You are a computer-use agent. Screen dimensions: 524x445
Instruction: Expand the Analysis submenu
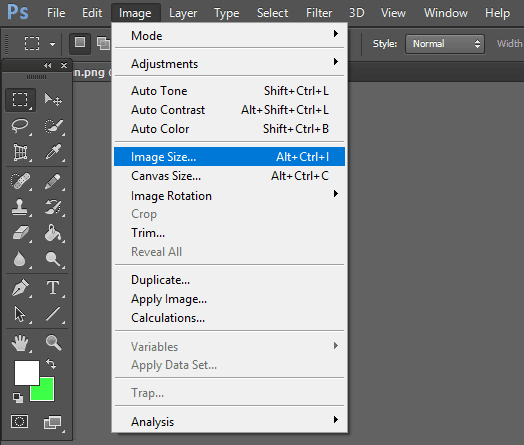(229, 422)
